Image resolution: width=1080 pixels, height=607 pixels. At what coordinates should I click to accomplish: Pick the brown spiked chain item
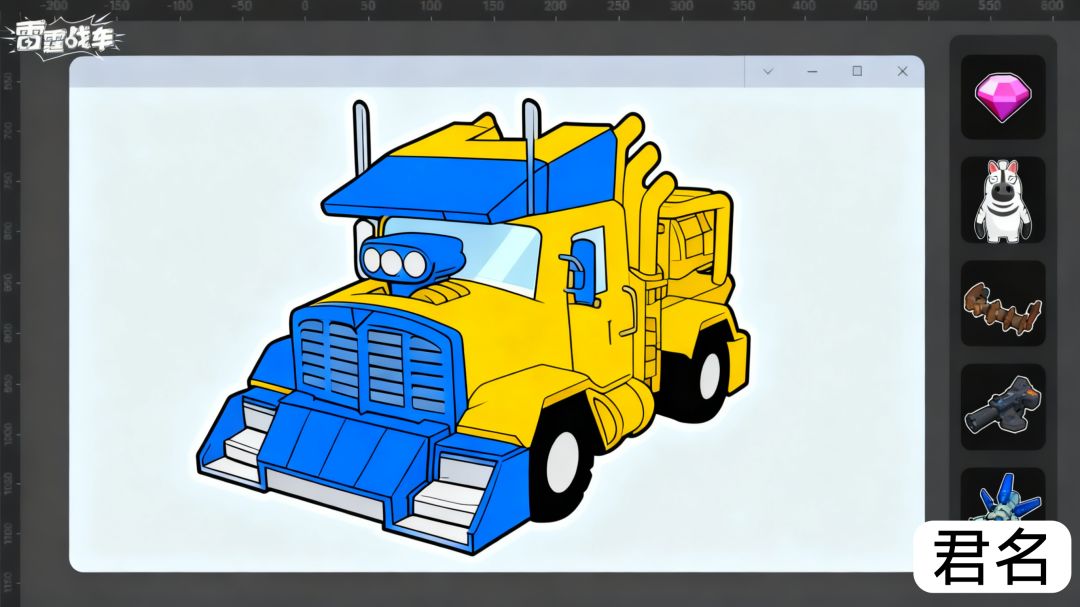[x=1003, y=304]
